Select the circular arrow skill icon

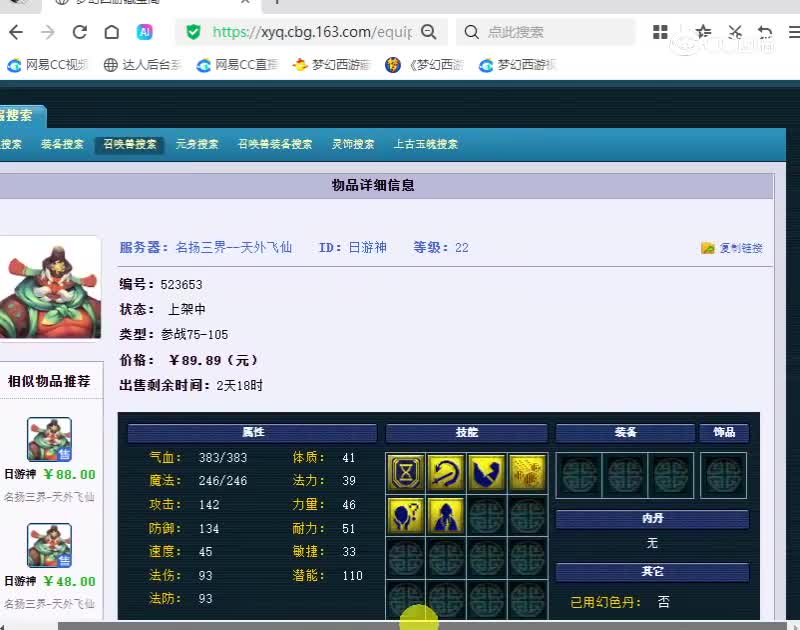446,473
